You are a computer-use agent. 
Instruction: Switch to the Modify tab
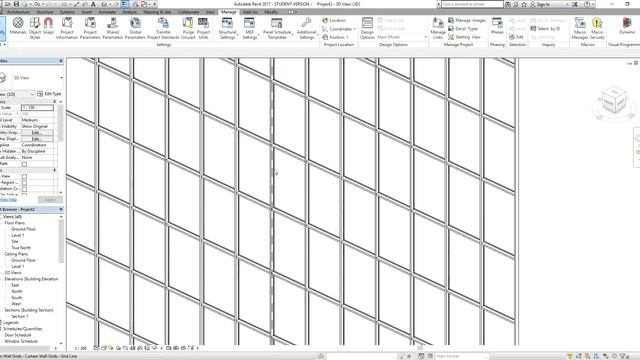[271, 12]
